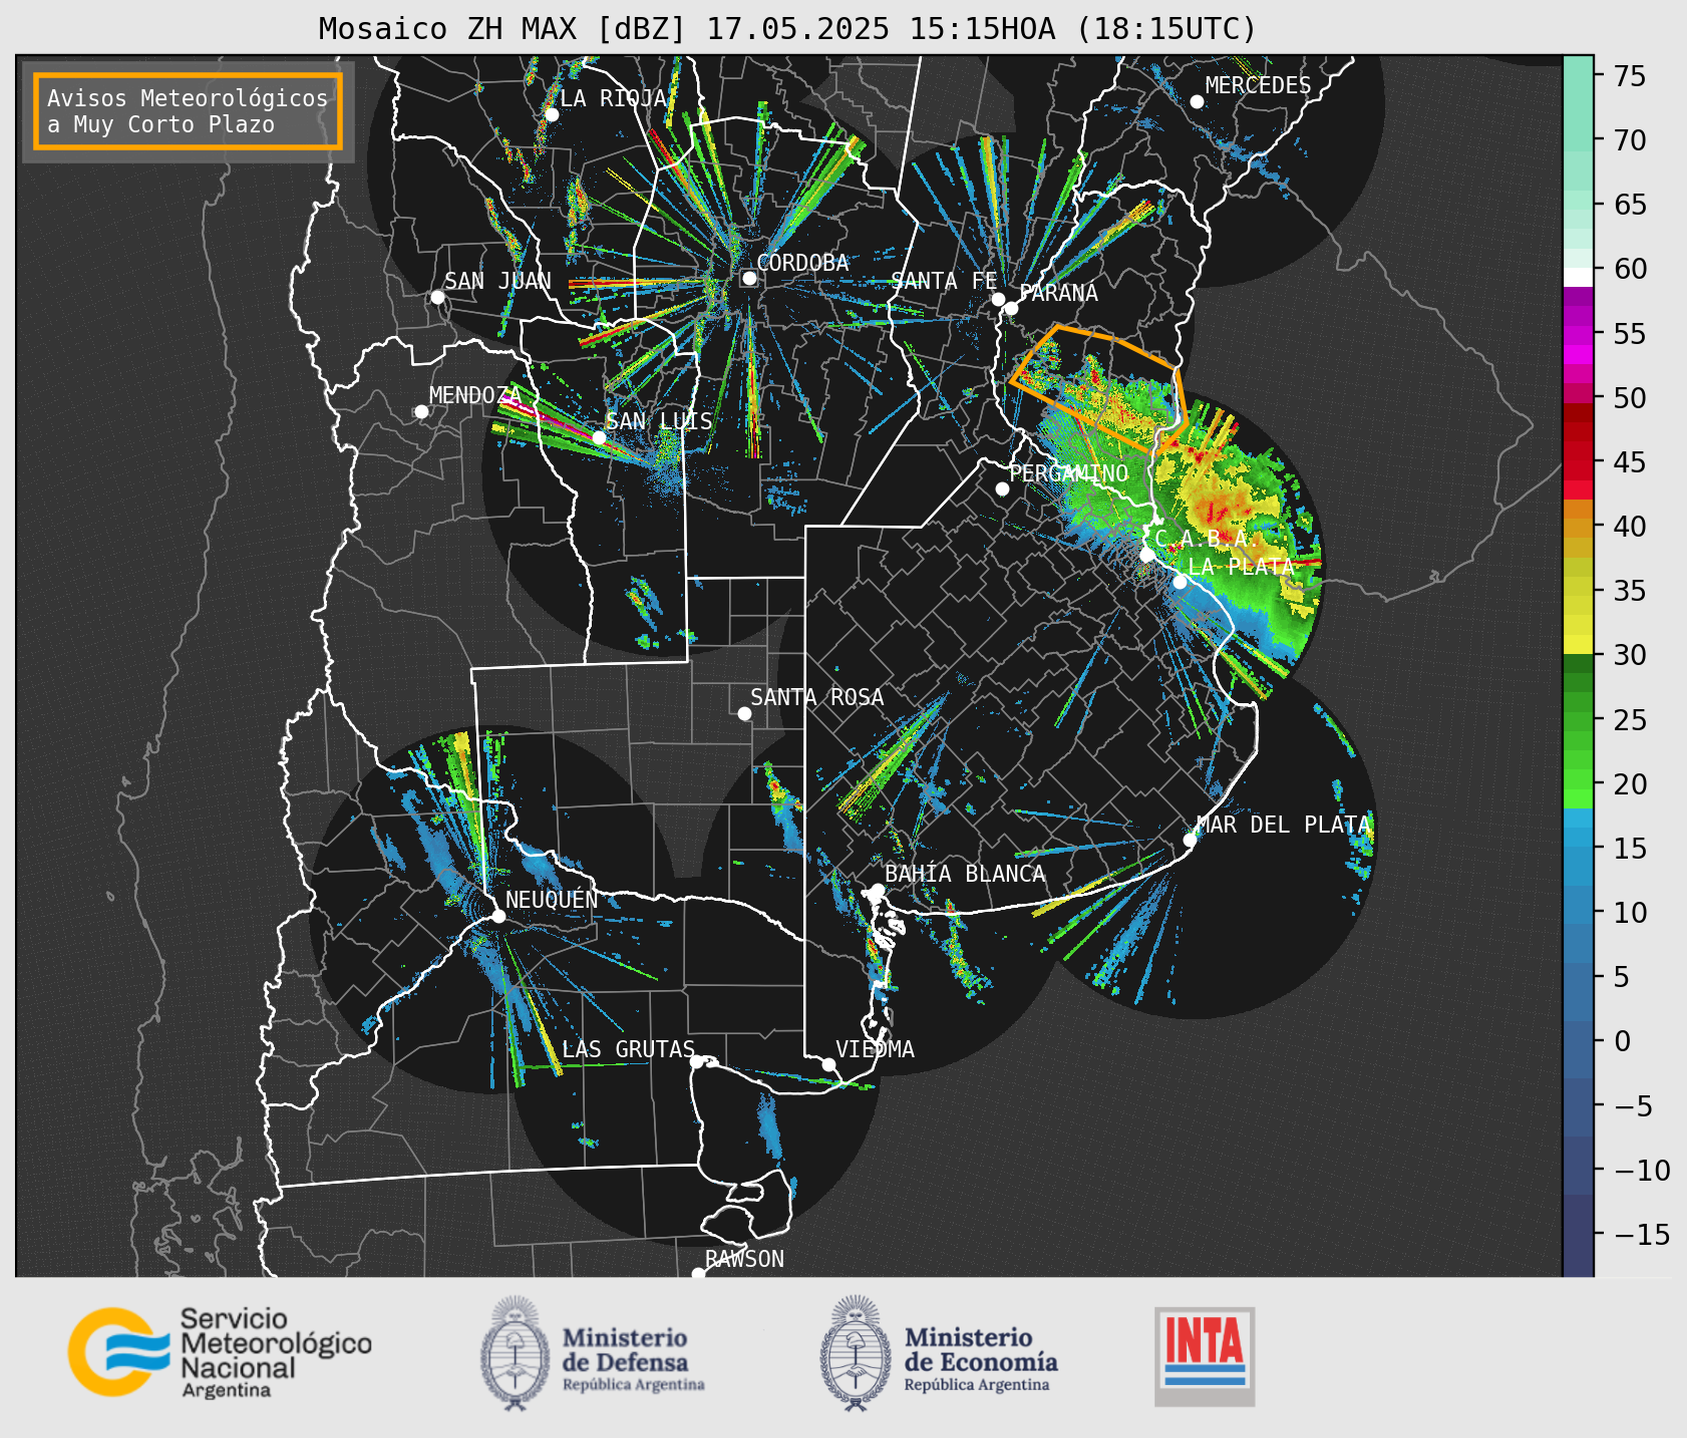Click the SAN JUAN city marker dot
1687x1438 pixels.
437,297
